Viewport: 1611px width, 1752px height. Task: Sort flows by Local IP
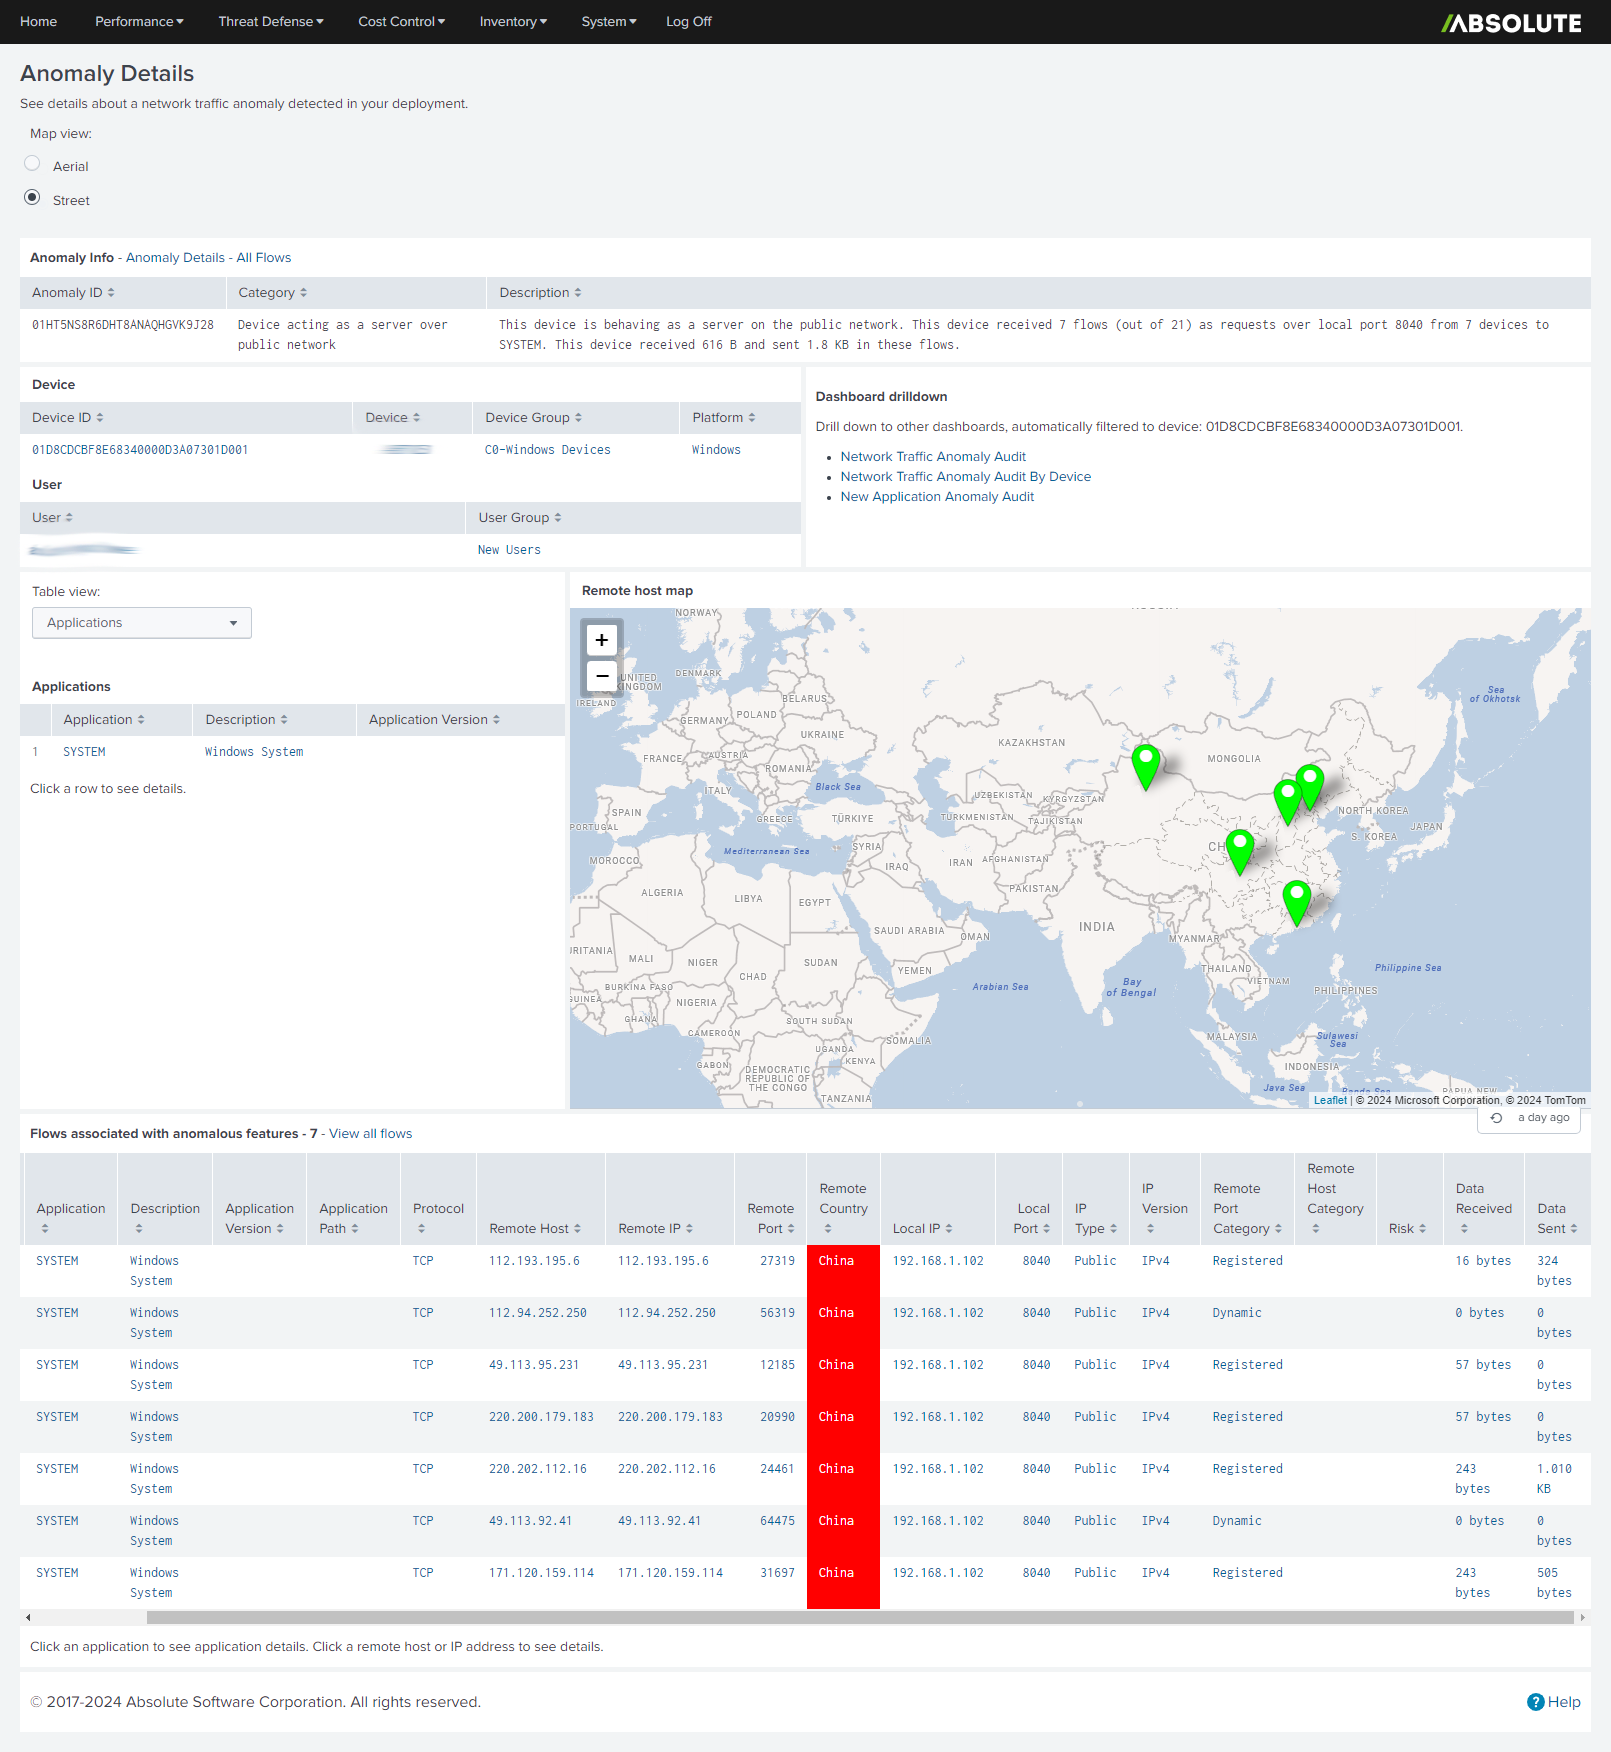[923, 1229]
